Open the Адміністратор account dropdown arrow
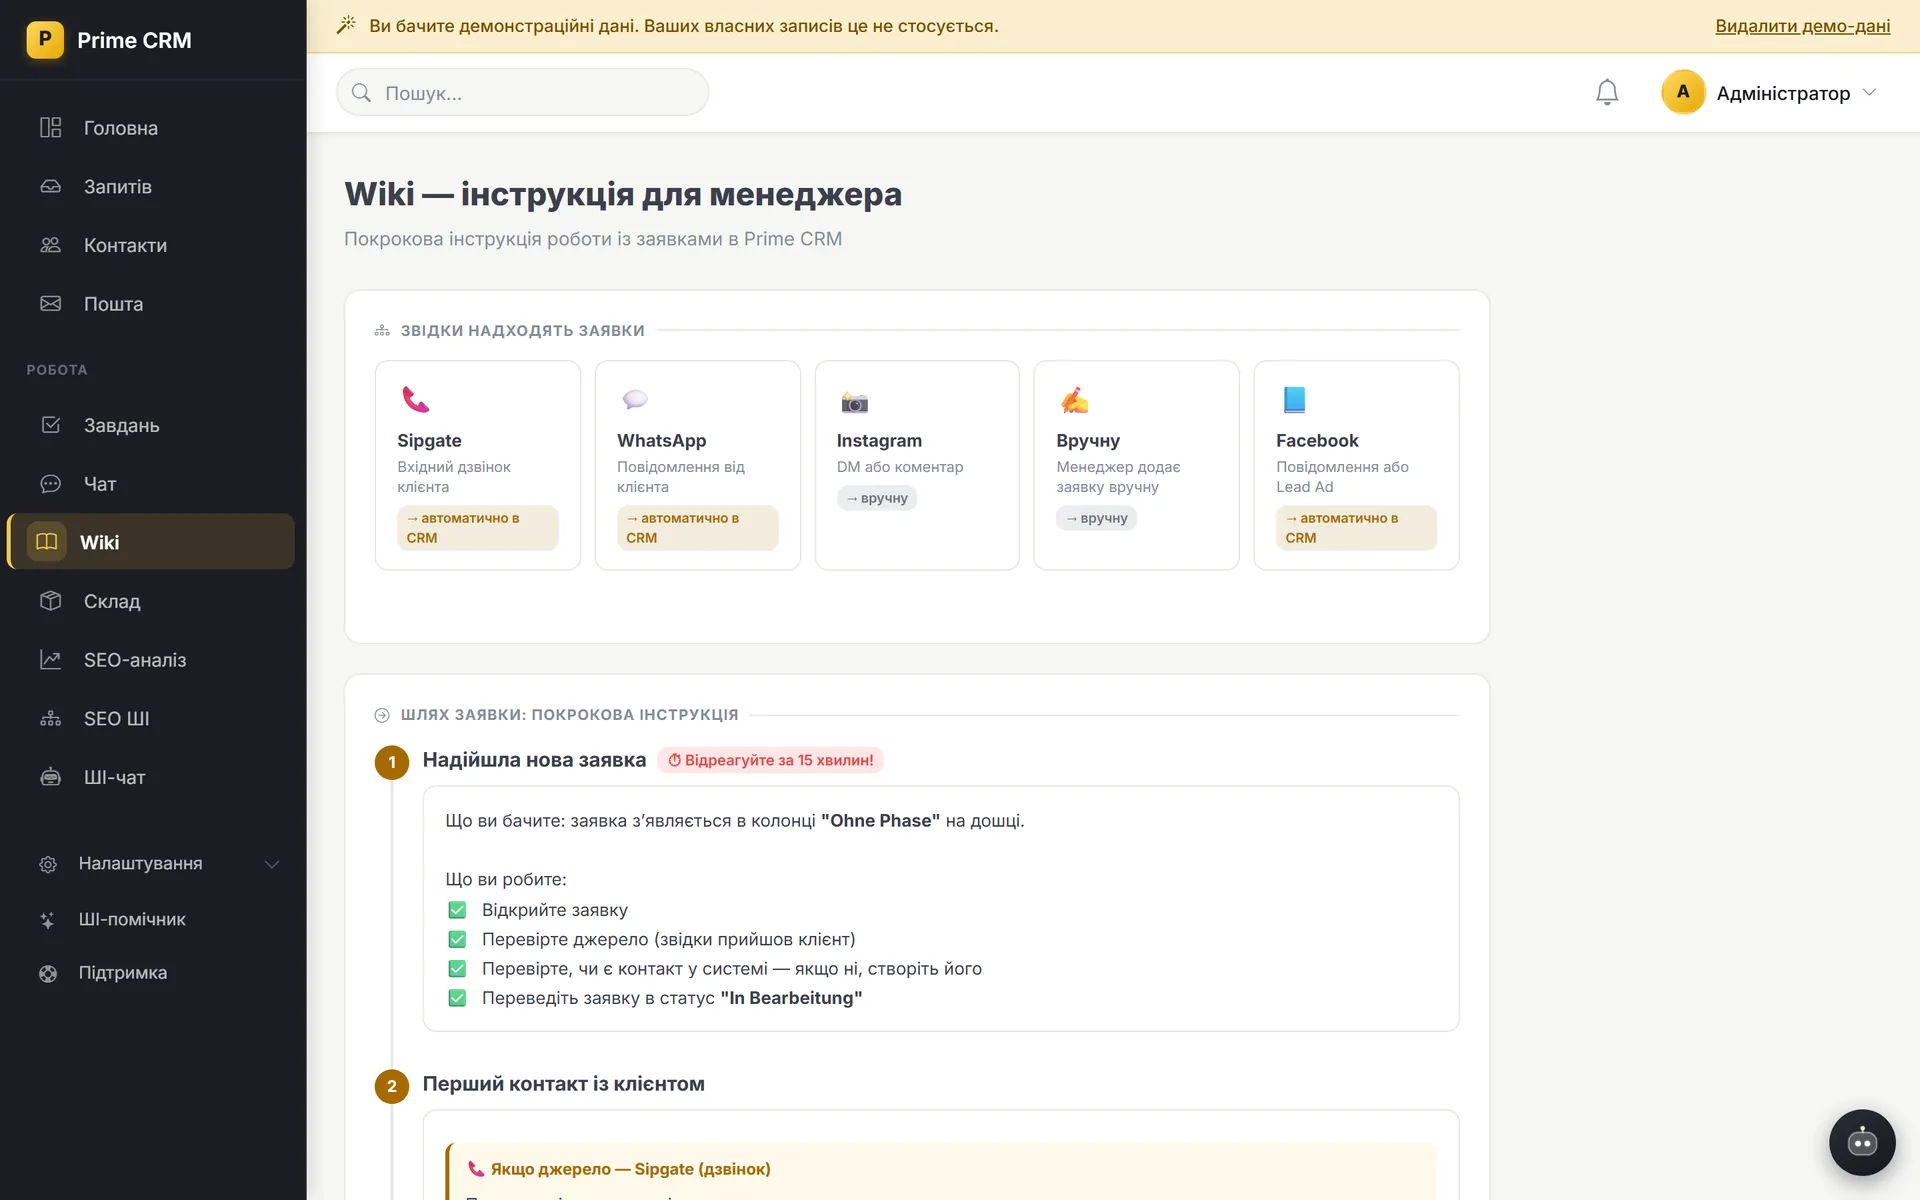Viewport: 1920px width, 1200px height. tap(1869, 92)
